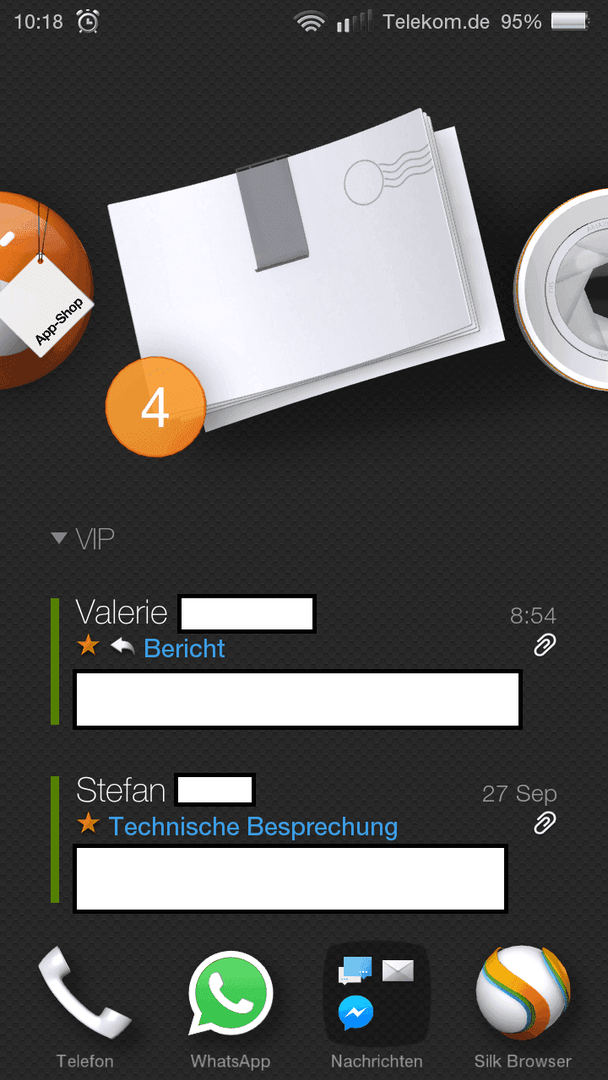This screenshot has width=608, height=1080.
Task: Toggle star on Valerie's Bericht email
Action: point(87,646)
